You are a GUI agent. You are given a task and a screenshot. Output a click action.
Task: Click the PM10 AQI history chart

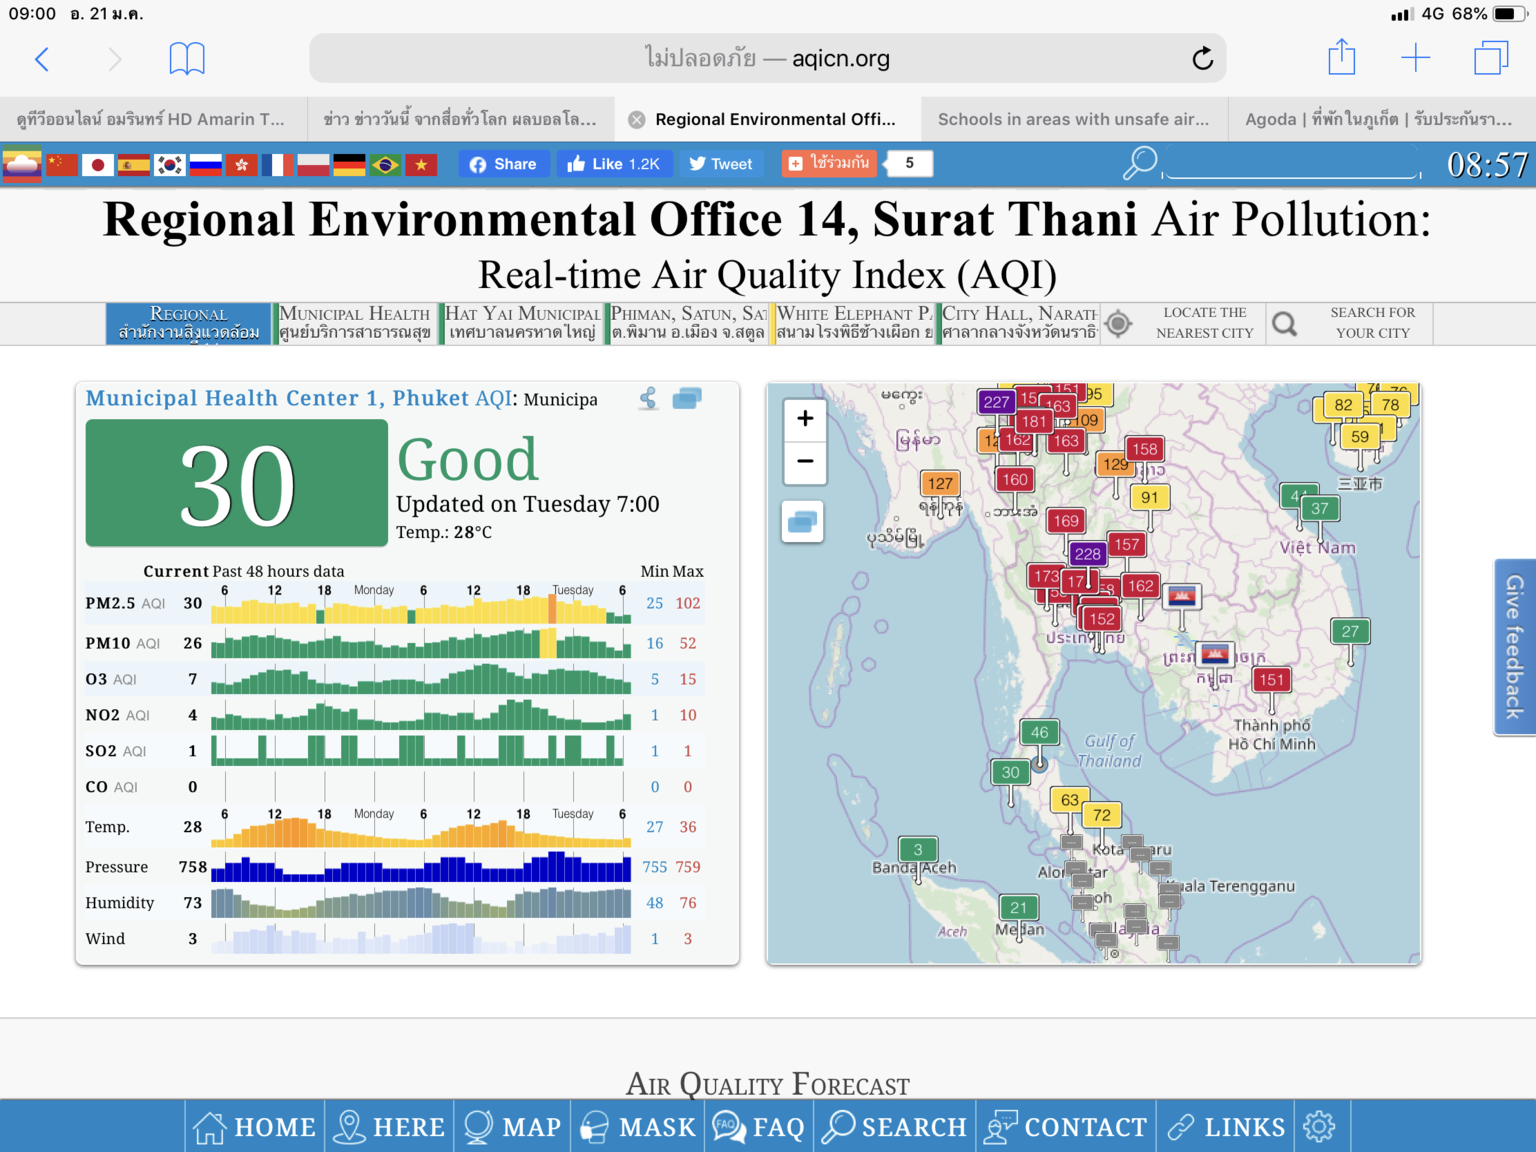click(421, 643)
